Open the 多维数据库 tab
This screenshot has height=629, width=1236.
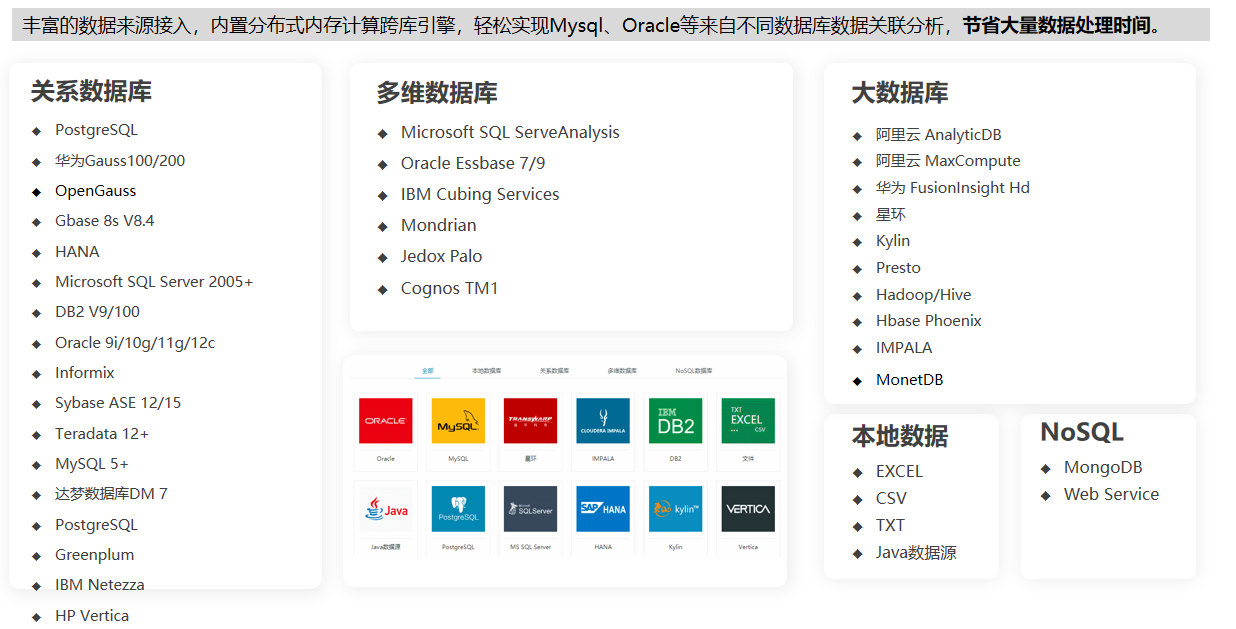point(622,370)
